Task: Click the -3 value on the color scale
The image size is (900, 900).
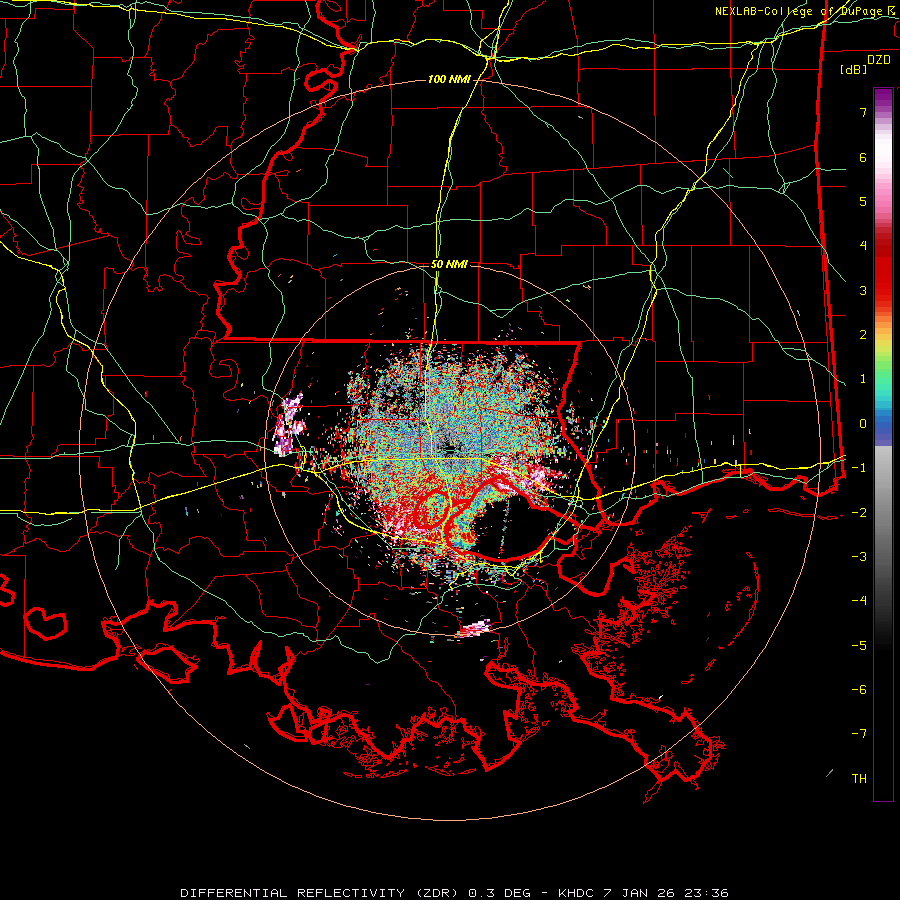Action: point(859,557)
